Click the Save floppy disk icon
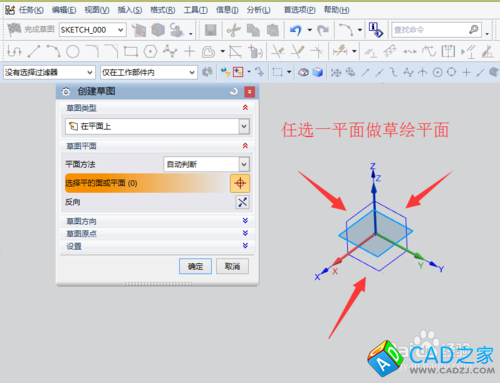 210,30
